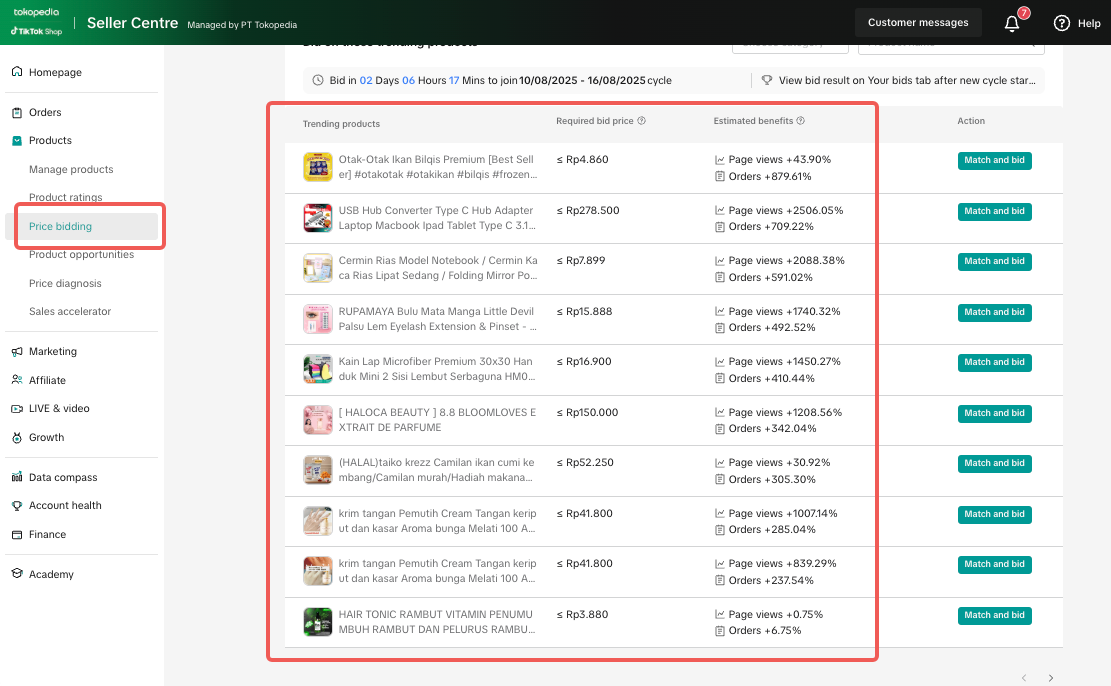Click the Help question mark icon
Viewport: 1111px width, 686px height.
(1061, 23)
